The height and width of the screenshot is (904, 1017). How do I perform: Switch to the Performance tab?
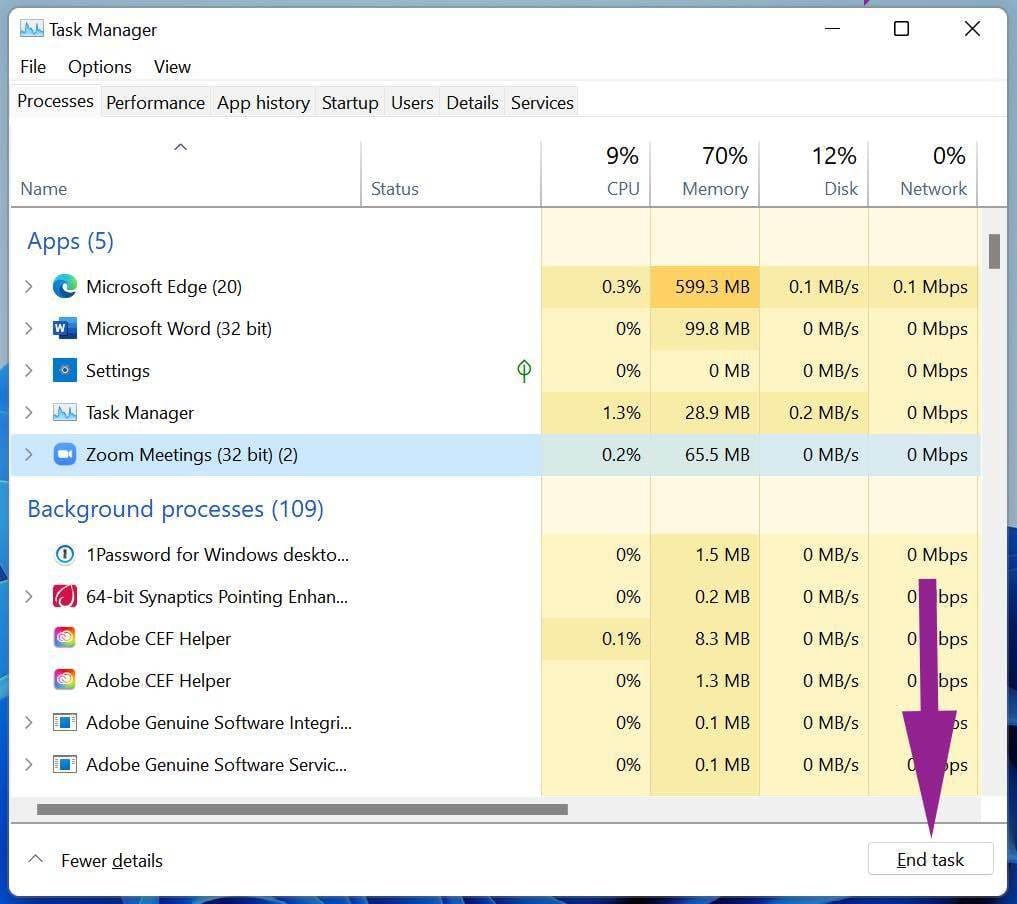pyautogui.click(x=155, y=102)
